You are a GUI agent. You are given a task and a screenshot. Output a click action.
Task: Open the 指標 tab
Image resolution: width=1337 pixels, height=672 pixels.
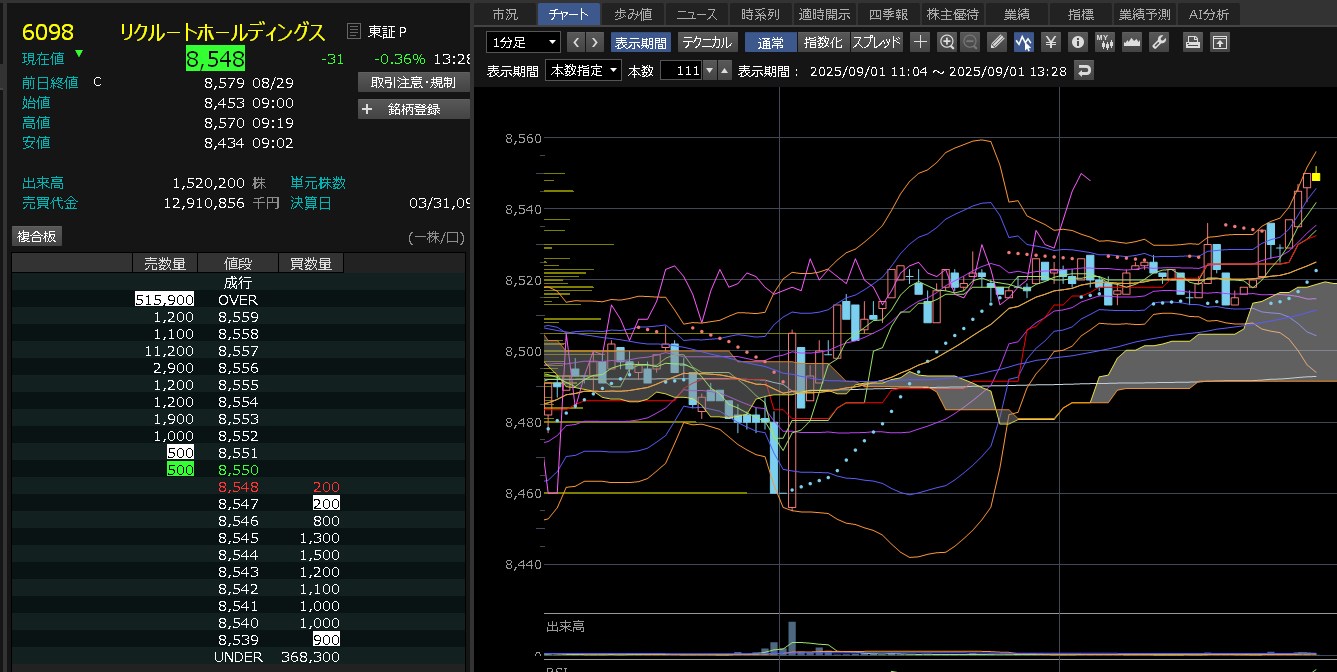pos(1080,14)
